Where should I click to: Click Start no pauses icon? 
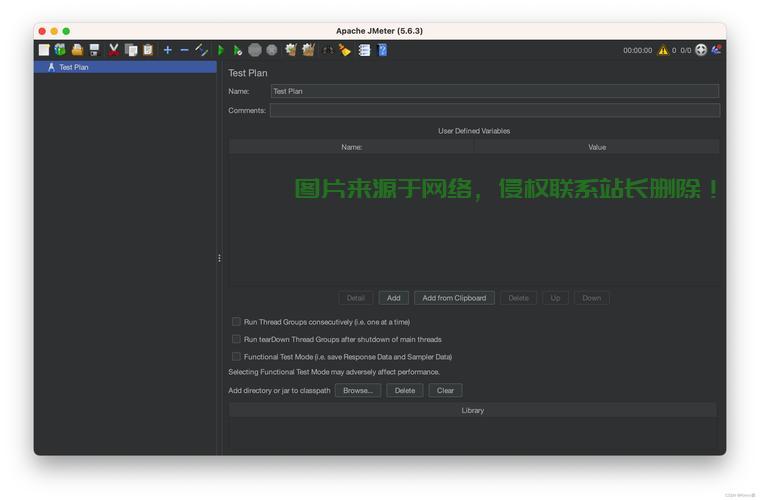point(238,50)
